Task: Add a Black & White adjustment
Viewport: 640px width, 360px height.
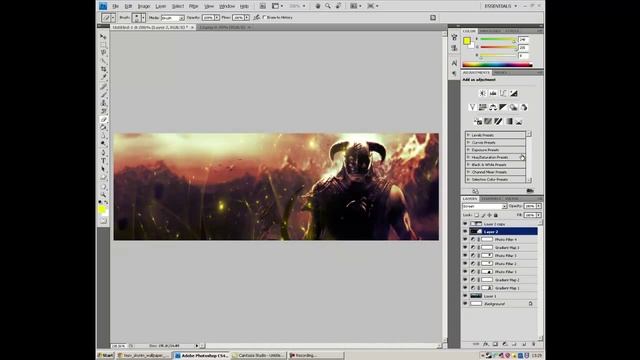Action: pyautogui.click(x=503, y=107)
